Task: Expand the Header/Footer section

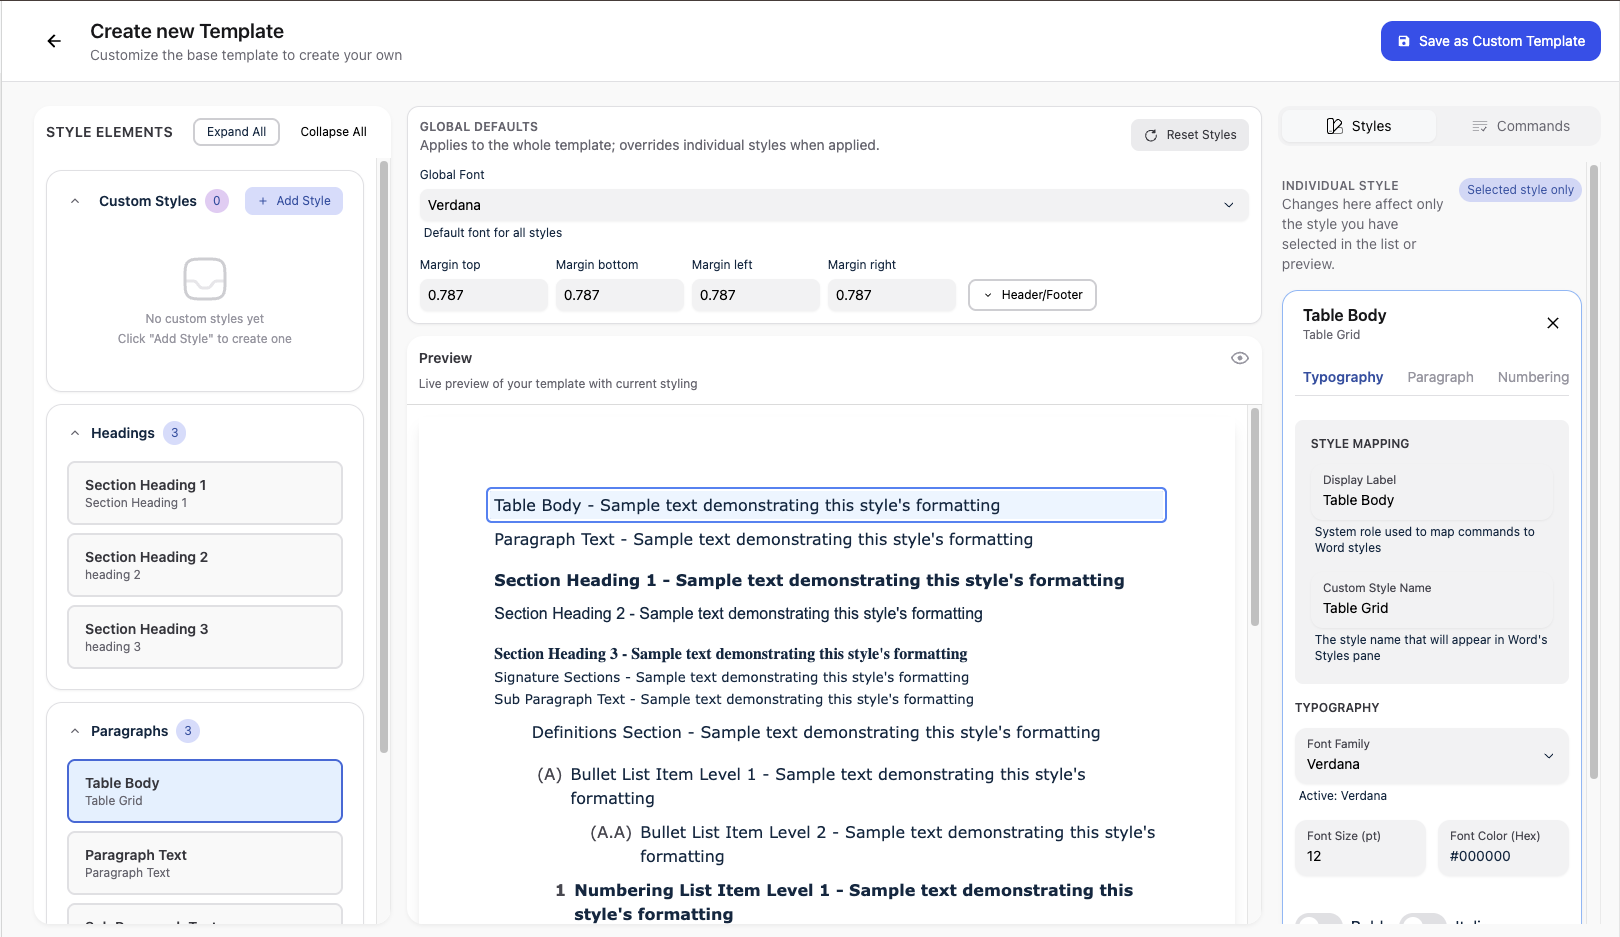Action: point(1032,295)
